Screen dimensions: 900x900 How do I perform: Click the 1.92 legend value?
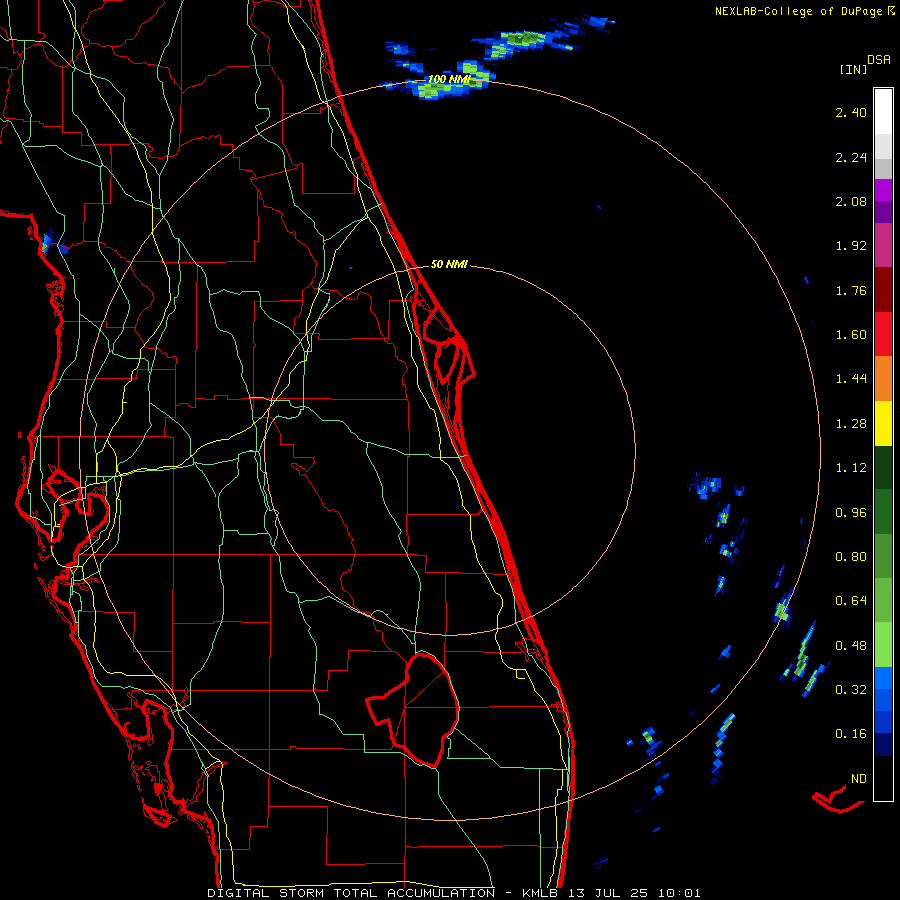851,246
